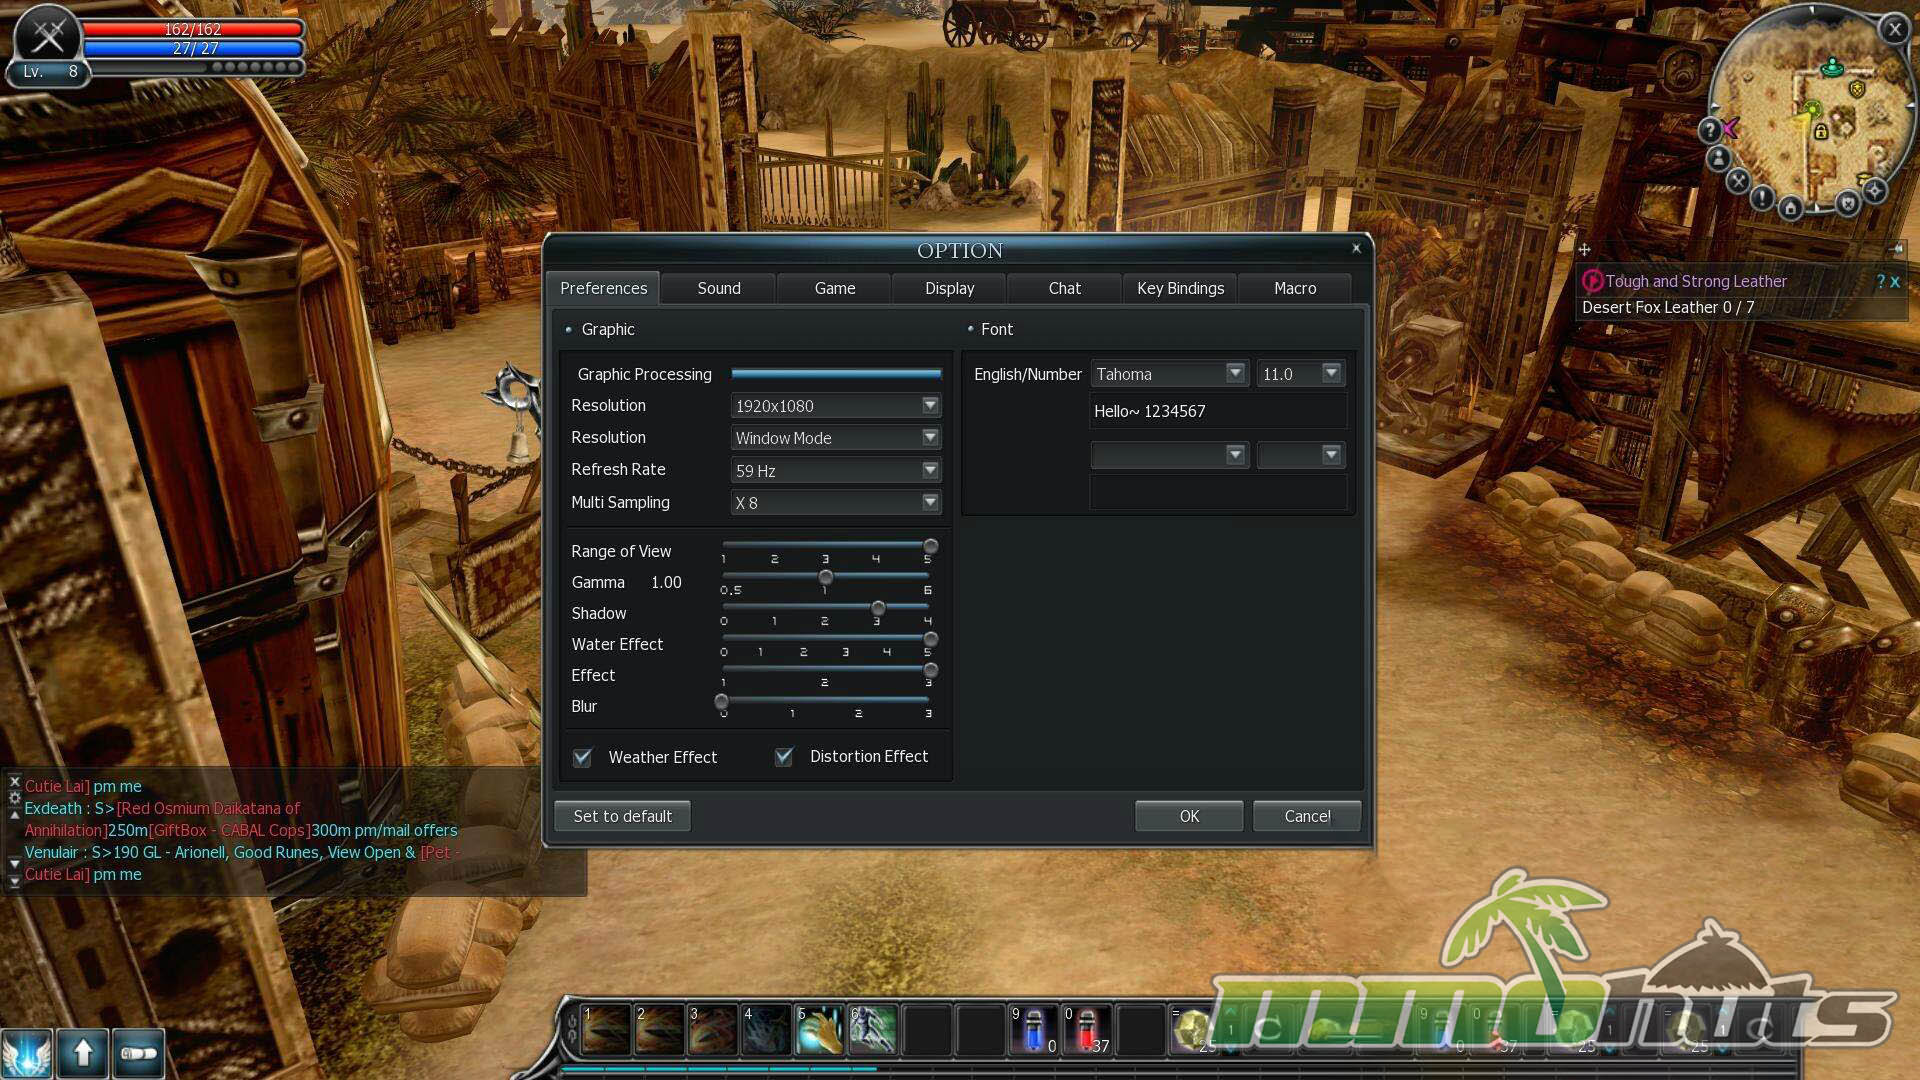Click the Shadow slider handle
The image size is (1920, 1080).
[878, 608]
